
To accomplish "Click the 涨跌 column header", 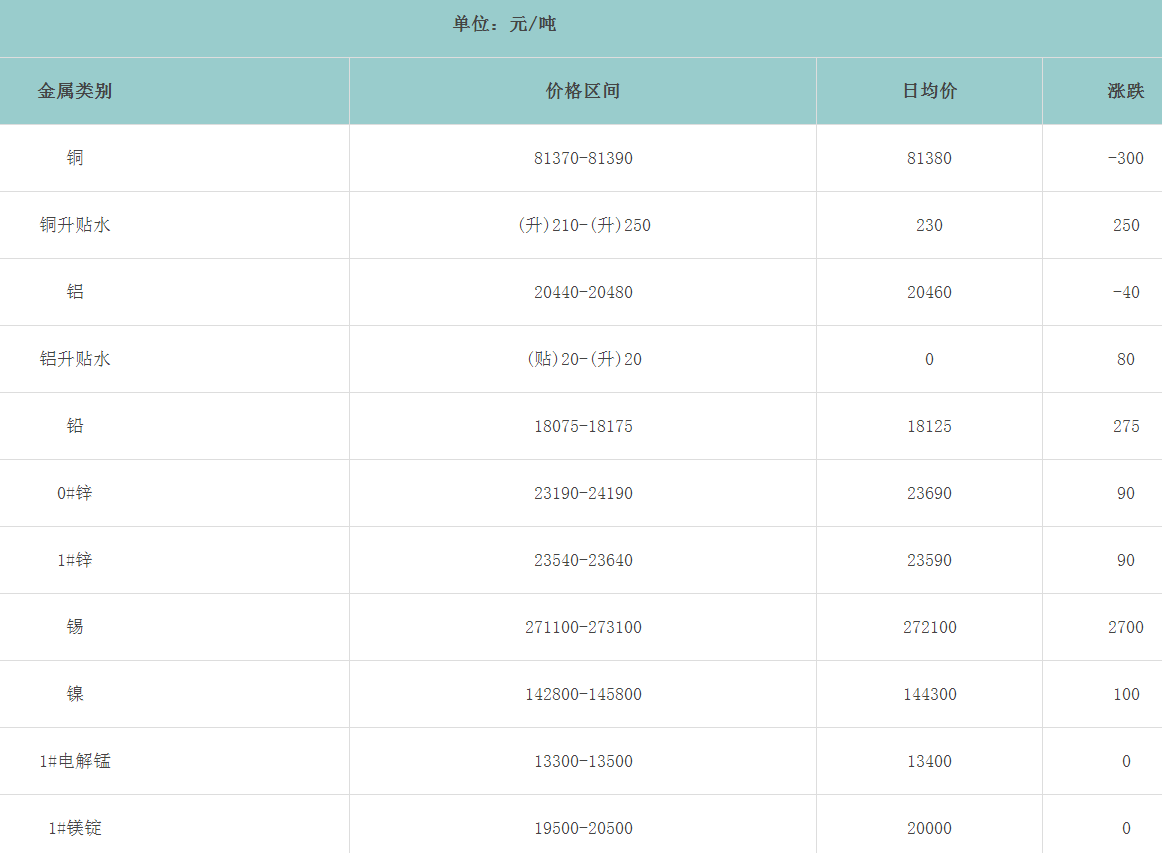I will [1125, 91].
